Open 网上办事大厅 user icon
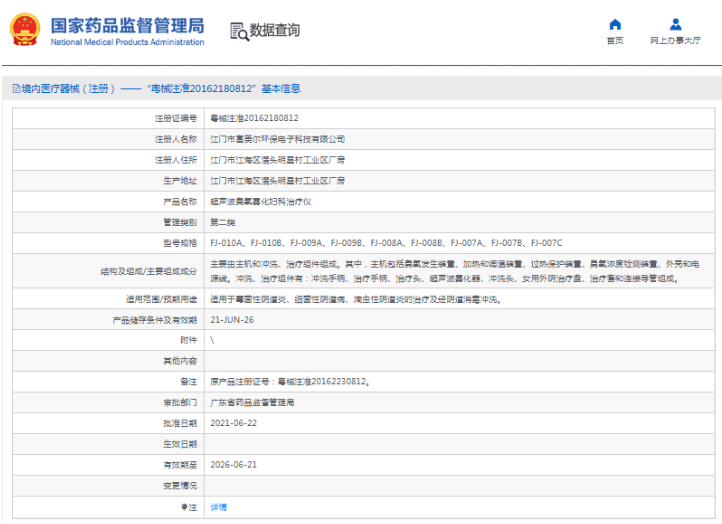722x524 pixels. [675, 24]
